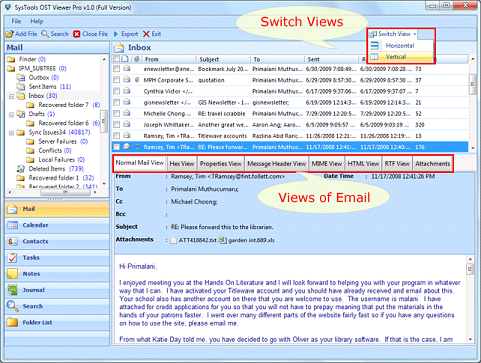Click the Sent Items folder icon

[x=21, y=87]
